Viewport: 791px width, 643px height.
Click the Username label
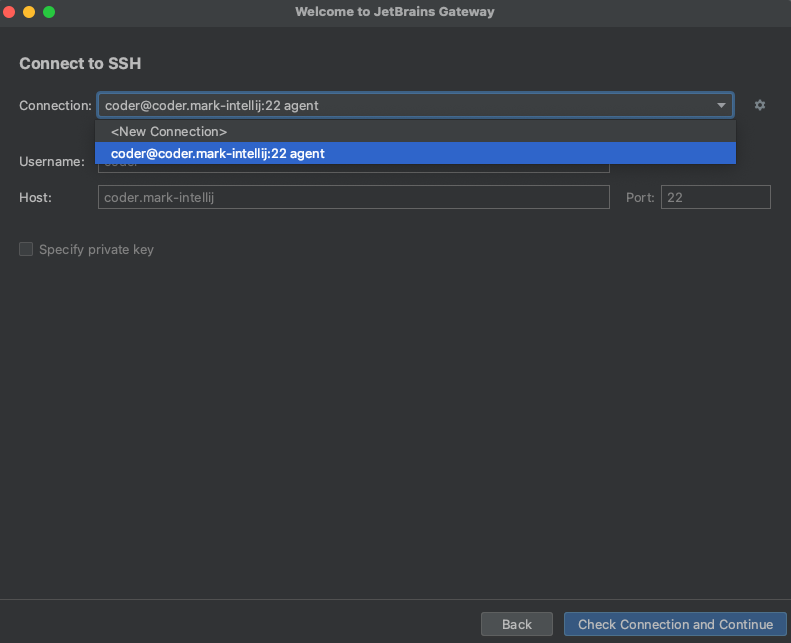(52, 161)
